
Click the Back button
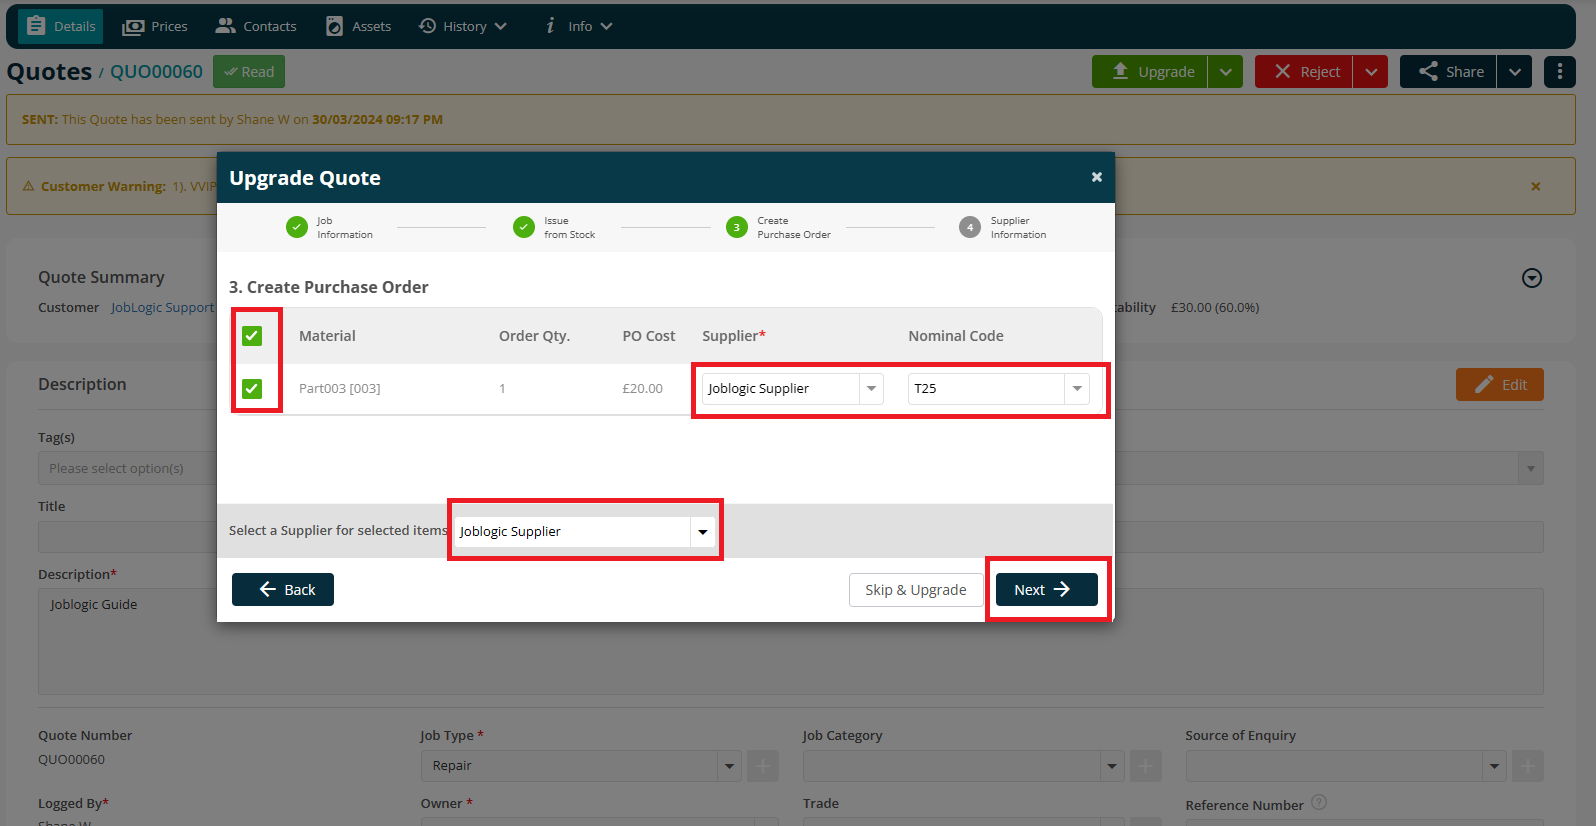coord(283,589)
